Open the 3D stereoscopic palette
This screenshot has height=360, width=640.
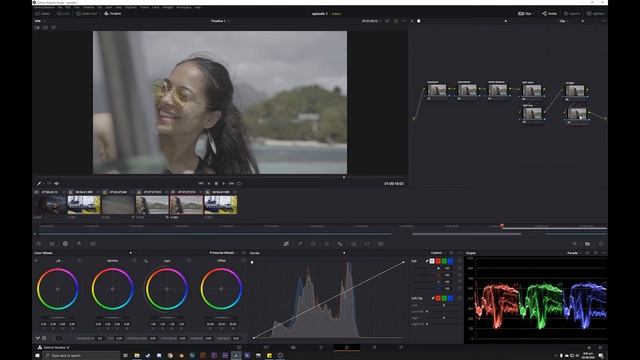pyautogui.click(x=380, y=244)
